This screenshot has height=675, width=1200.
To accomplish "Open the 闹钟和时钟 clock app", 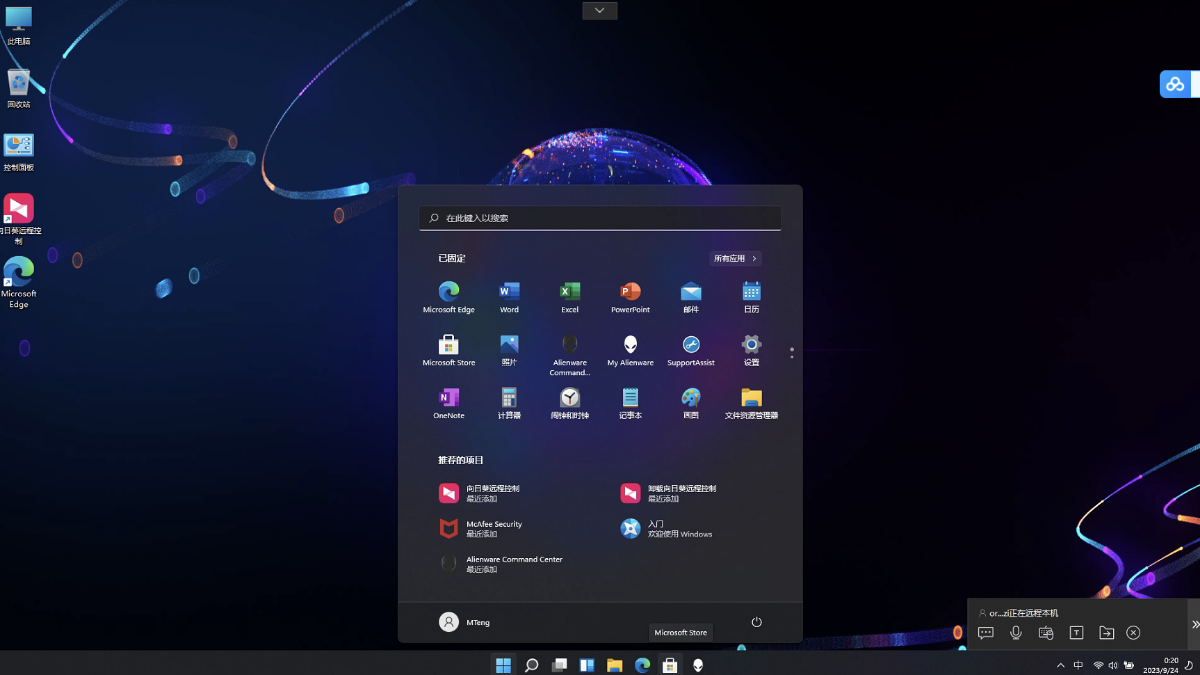I will tap(570, 402).
